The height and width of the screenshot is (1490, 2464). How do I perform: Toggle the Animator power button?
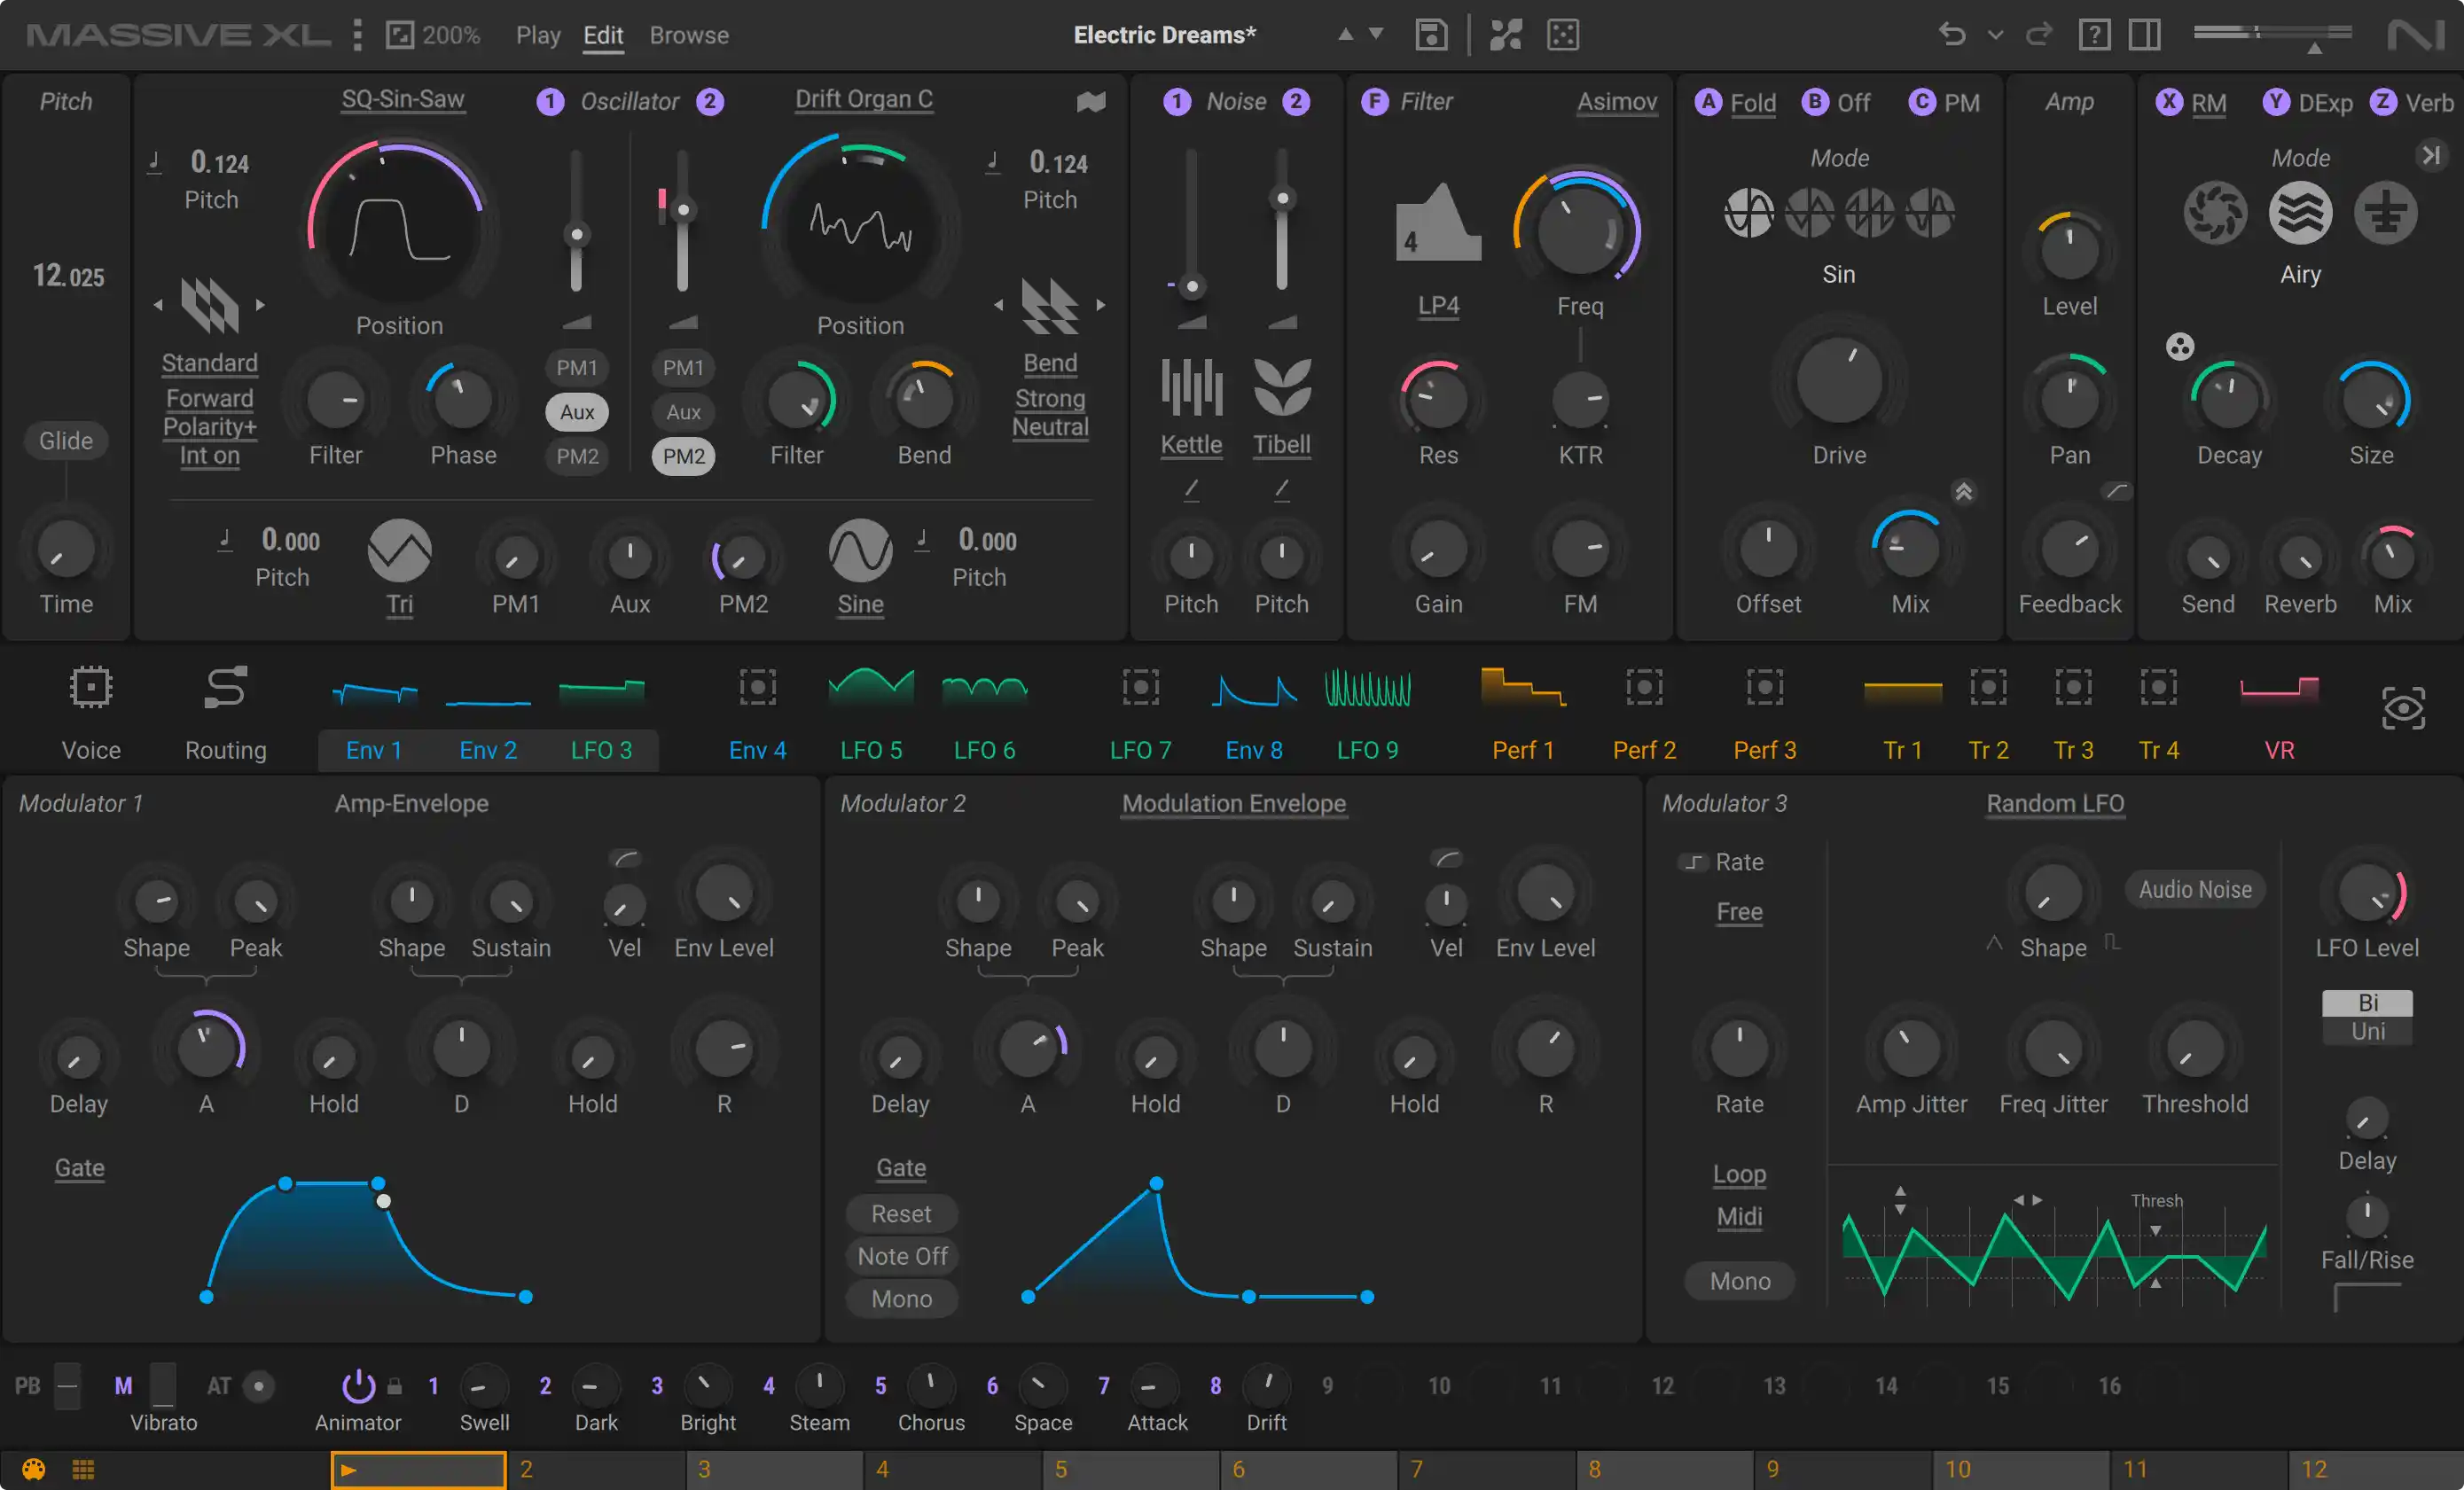(x=358, y=1386)
